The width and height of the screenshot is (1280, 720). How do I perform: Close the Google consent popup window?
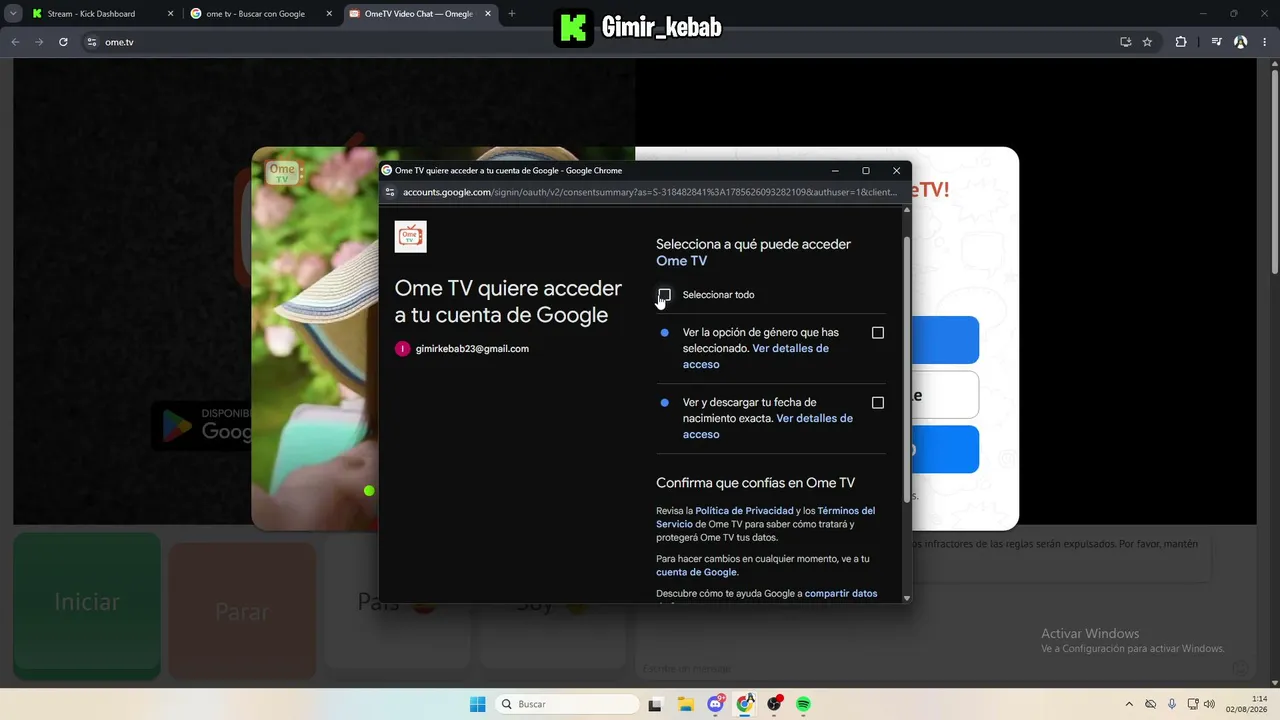tap(896, 171)
